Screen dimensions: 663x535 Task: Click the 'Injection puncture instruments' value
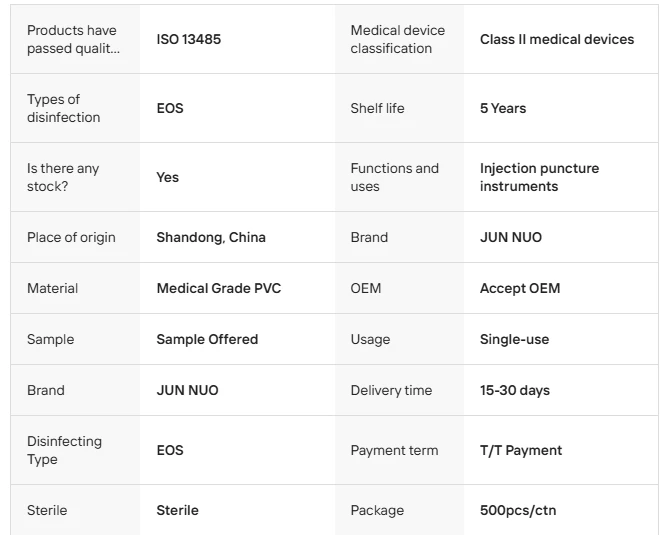(x=539, y=177)
